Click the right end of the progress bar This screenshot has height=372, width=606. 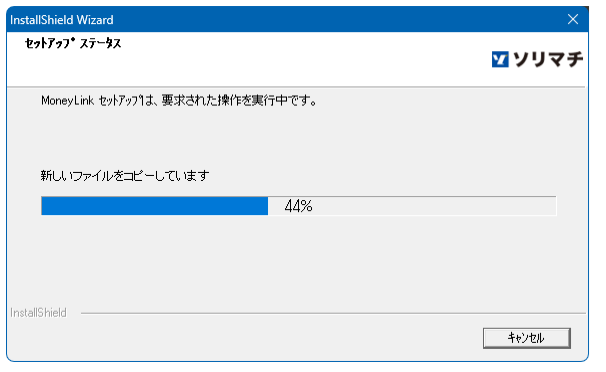(551, 206)
